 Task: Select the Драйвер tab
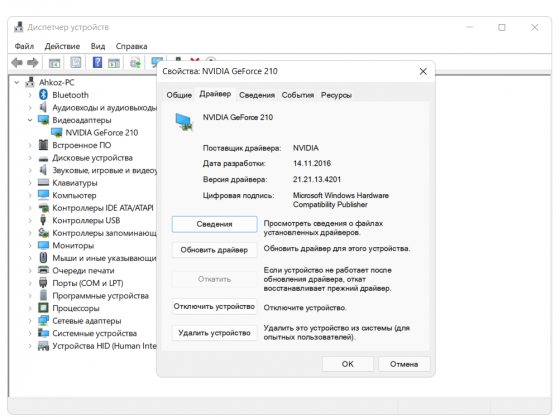coord(215,94)
